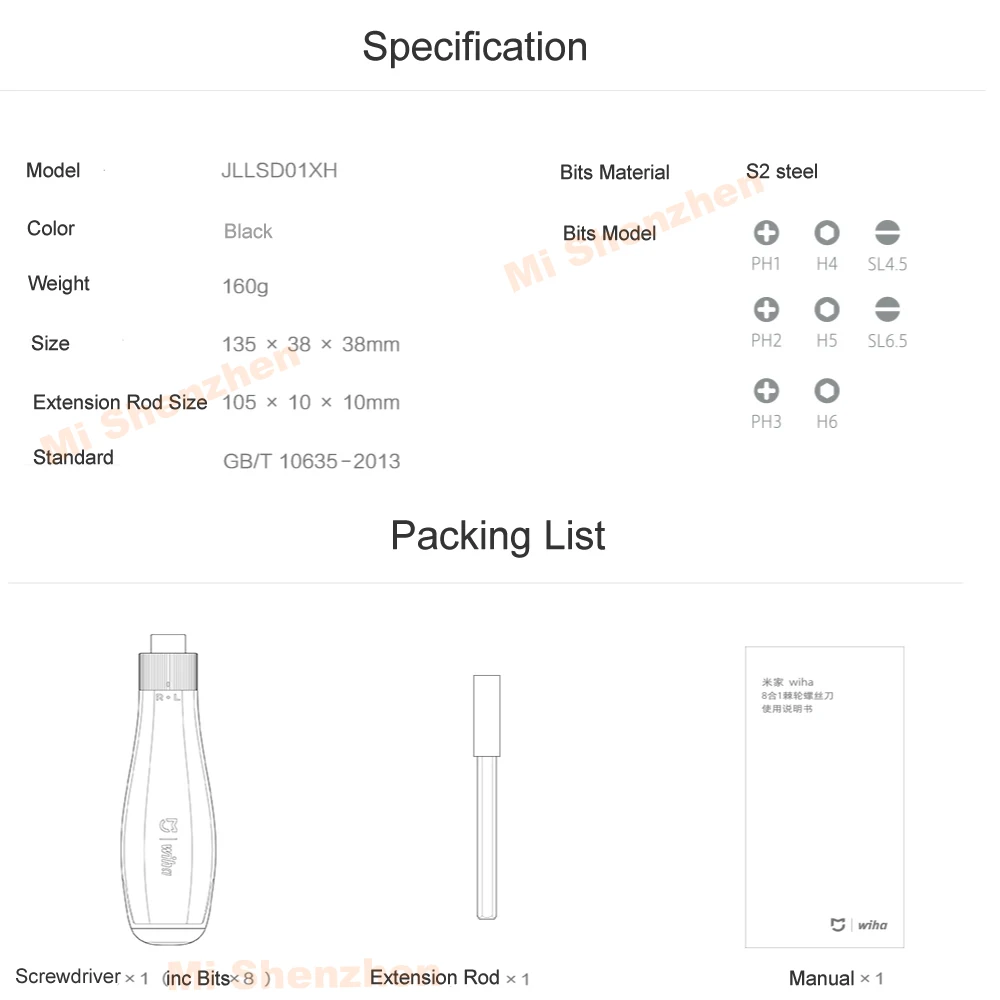
Task: Click the SL4.5 slotted bit icon
Action: pyautogui.click(x=887, y=233)
